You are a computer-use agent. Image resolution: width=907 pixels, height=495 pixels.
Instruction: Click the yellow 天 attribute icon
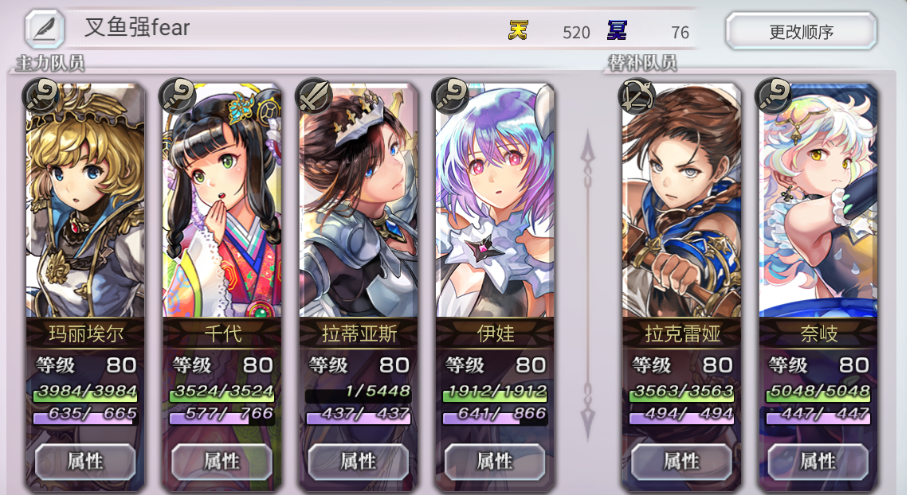pyautogui.click(x=518, y=30)
